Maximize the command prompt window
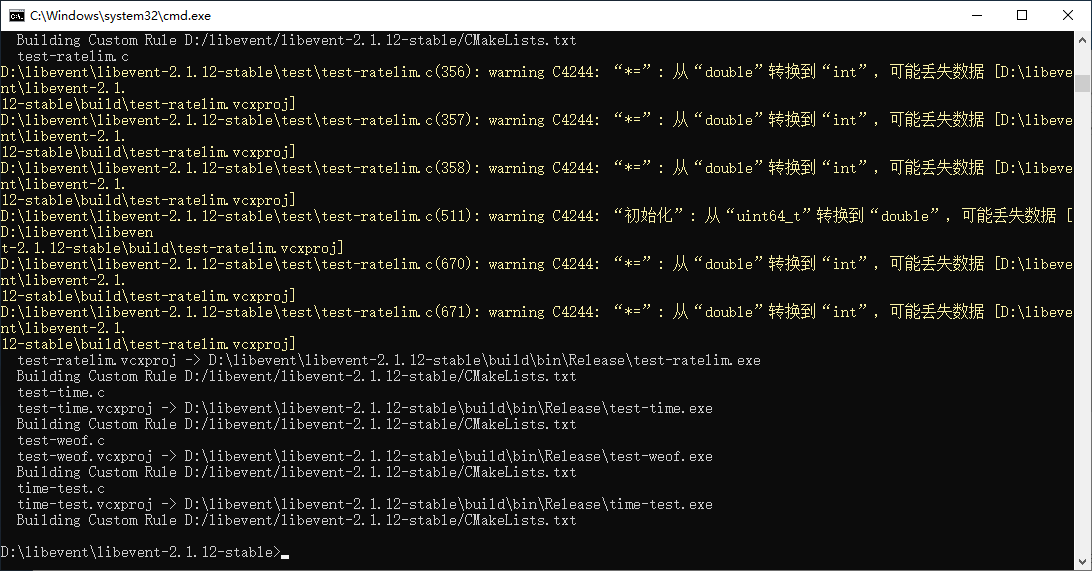This screenshot has width=1092, height=571. click(x=1021, y=15)
